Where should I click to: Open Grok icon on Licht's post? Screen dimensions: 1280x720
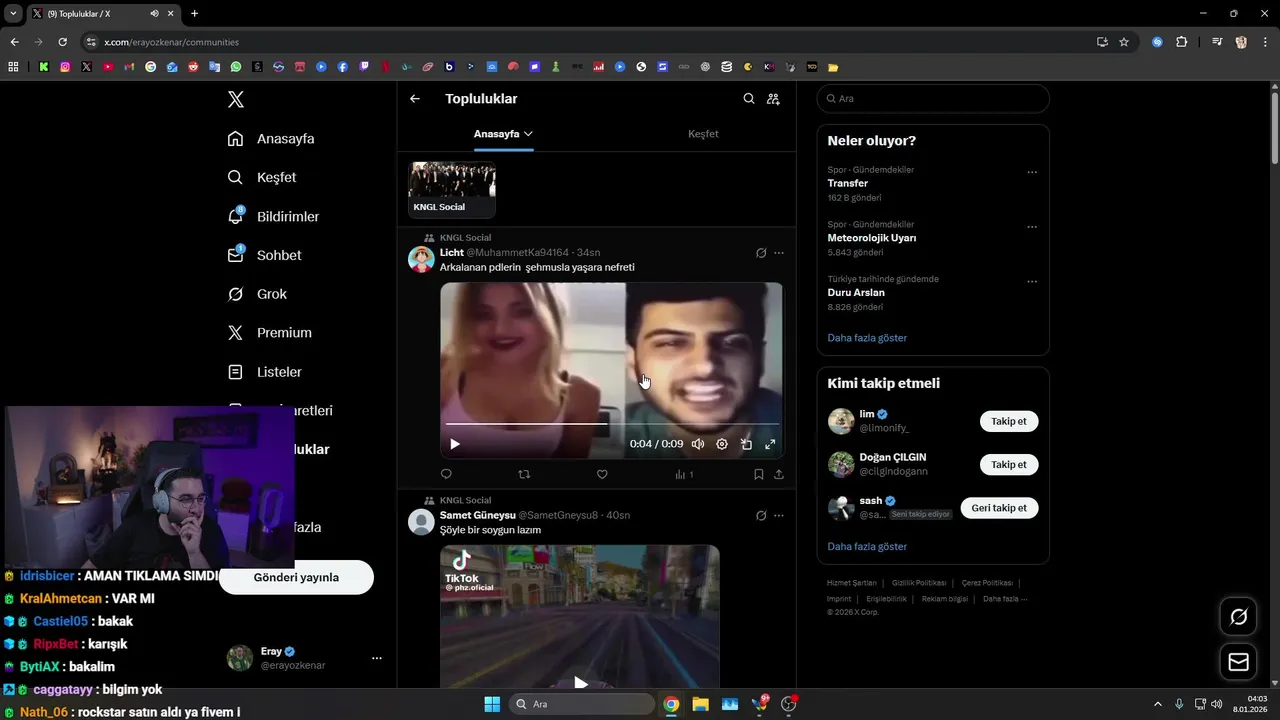tap(761, 253)
